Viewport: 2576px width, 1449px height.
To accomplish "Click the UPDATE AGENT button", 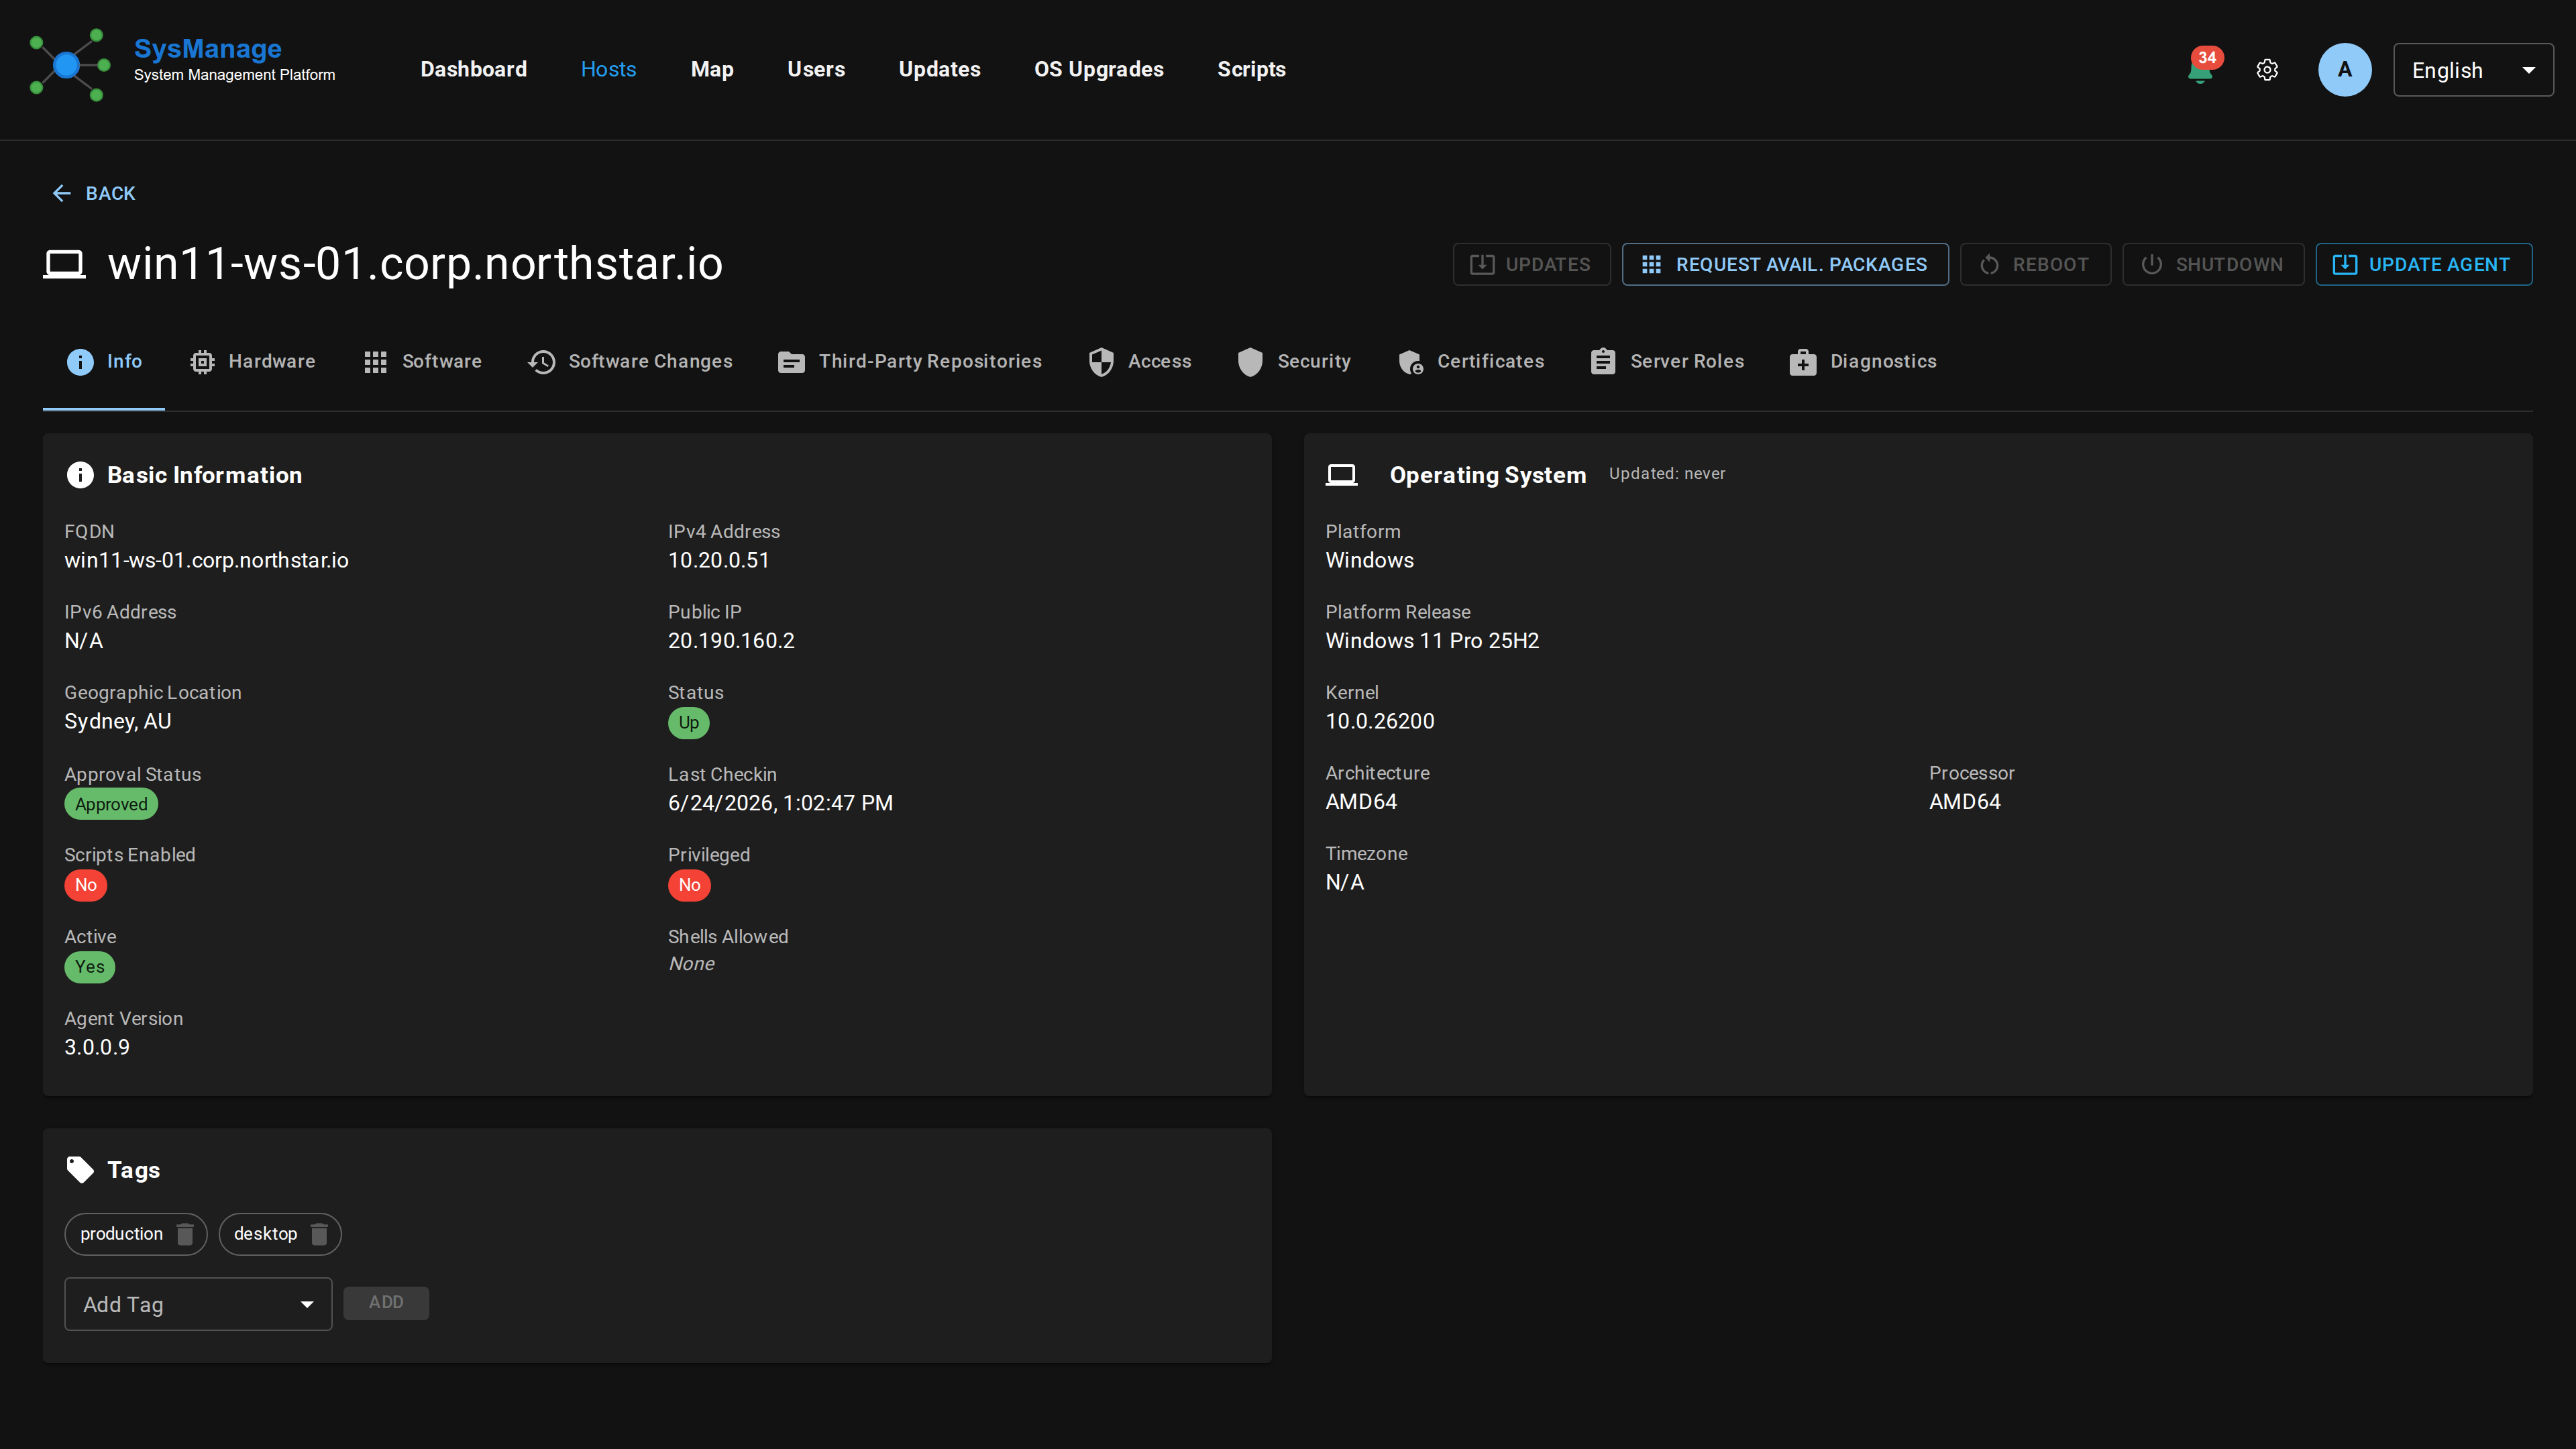I will tap(2423, 264).
